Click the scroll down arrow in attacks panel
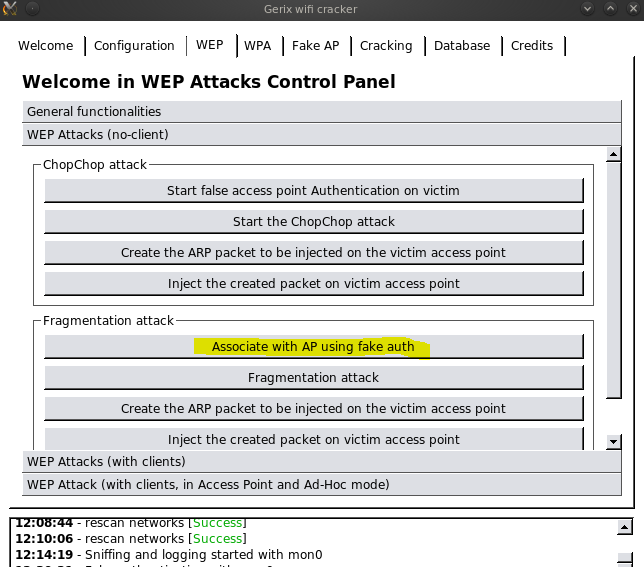The width and height of the screenshot is (644, 567). click(614, 442)
